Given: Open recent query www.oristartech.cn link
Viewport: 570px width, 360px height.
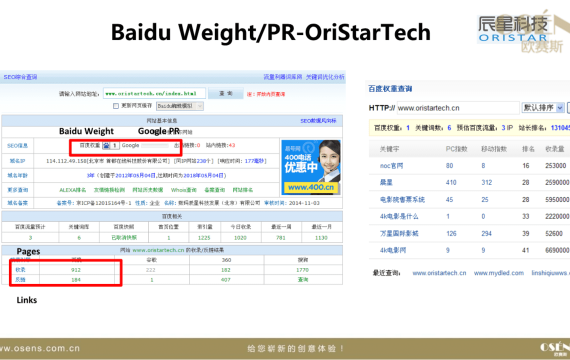Looking at the screenshot, I should click(439, 273).
